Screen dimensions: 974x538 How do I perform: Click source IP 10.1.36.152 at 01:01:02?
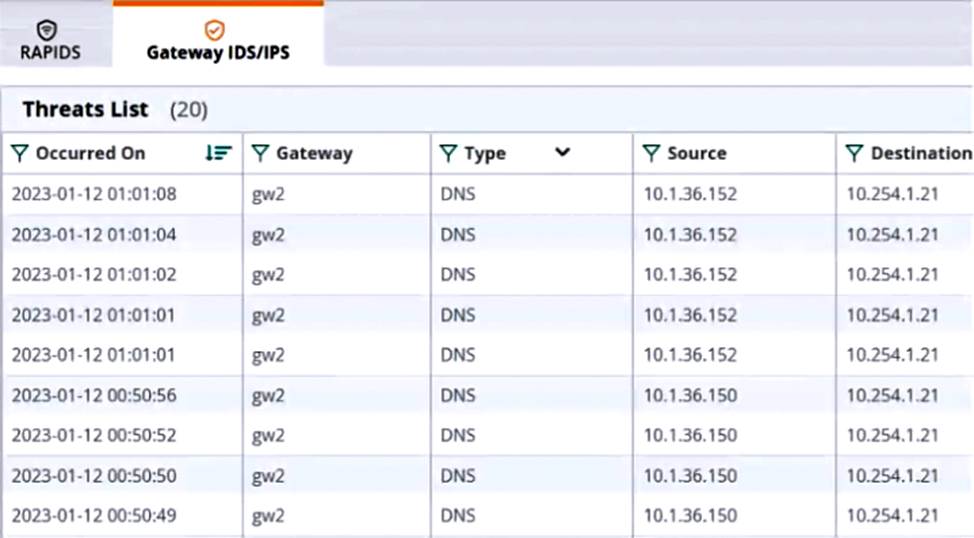click(x=690, y=275)
